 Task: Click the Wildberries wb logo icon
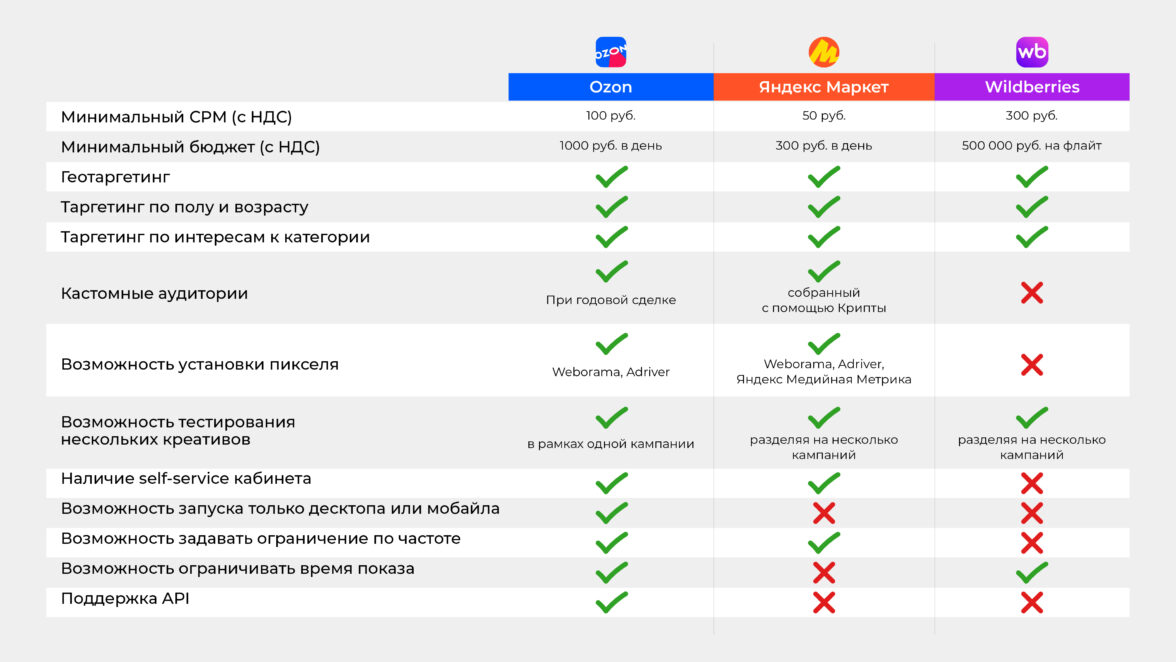(1032, 52)
